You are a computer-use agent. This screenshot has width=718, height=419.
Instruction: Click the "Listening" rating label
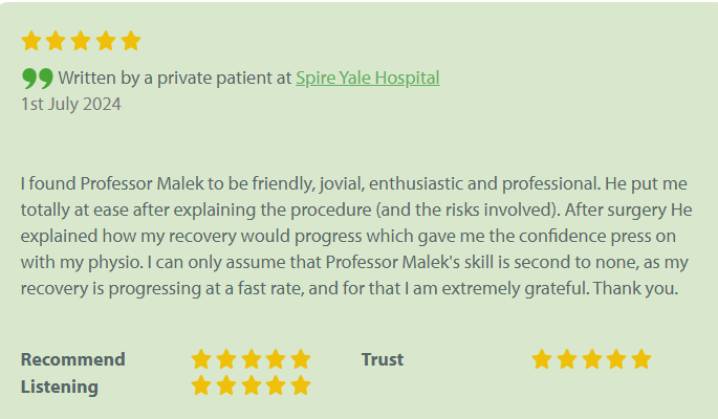click(x=59, y=386)
